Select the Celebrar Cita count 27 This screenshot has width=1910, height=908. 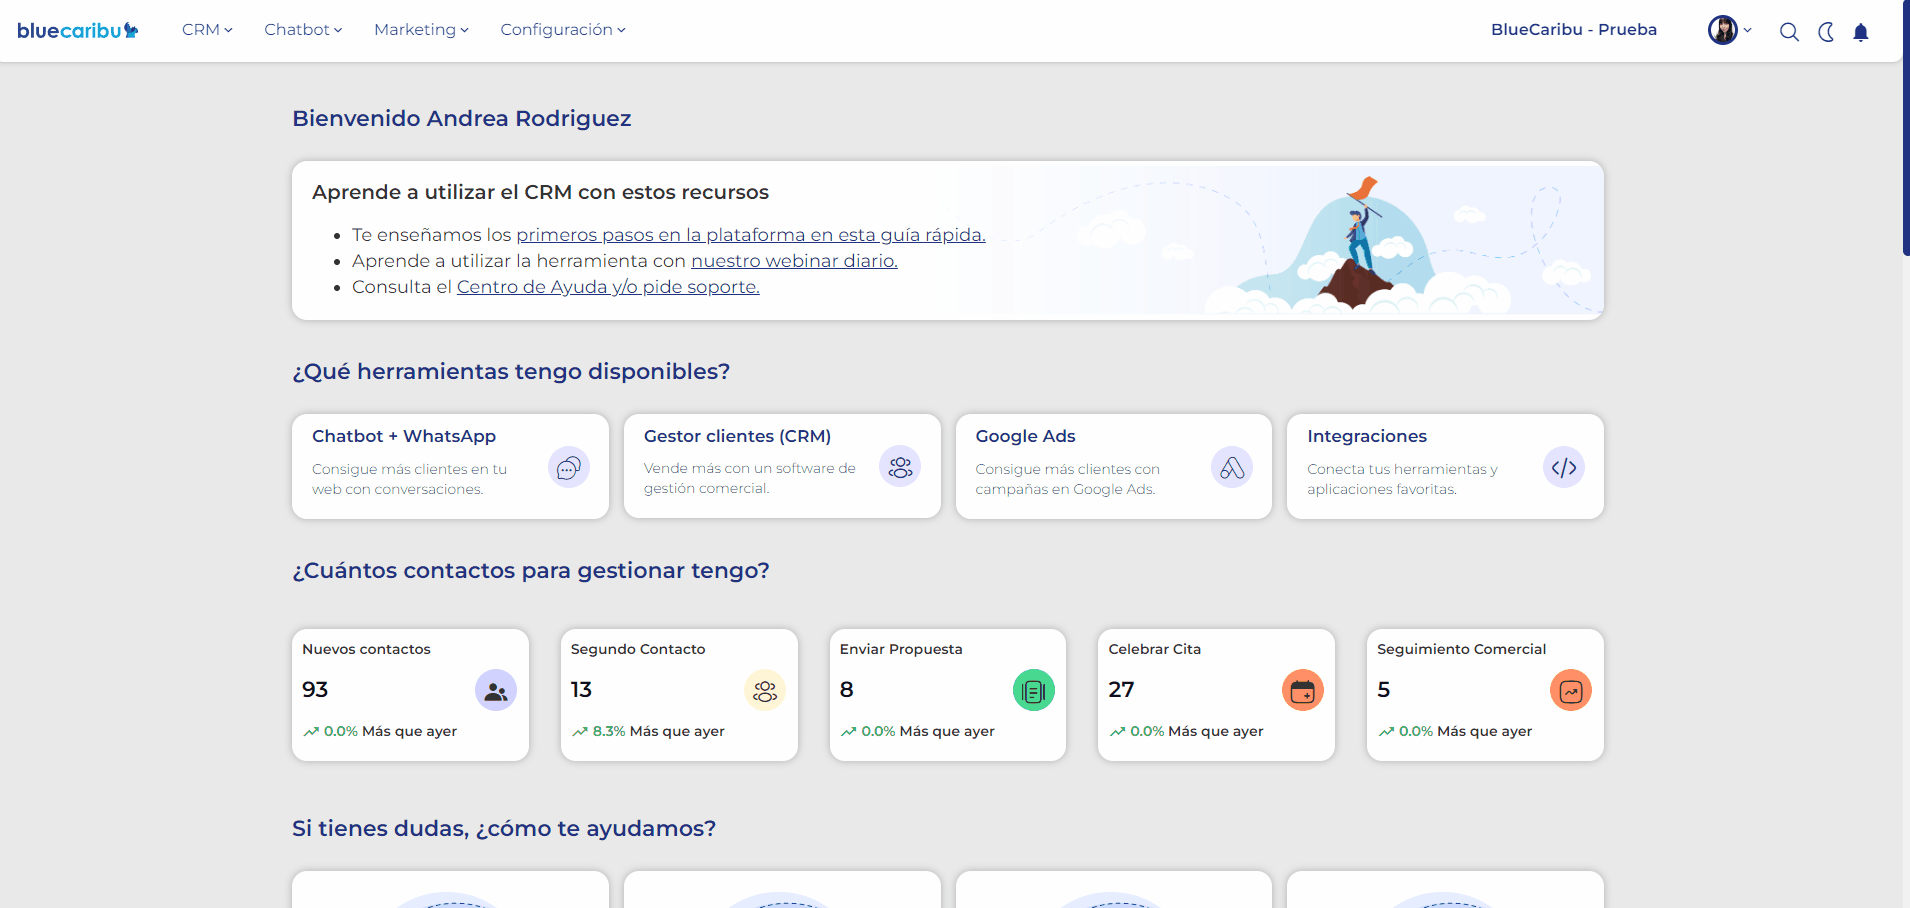pos(1121,690)
